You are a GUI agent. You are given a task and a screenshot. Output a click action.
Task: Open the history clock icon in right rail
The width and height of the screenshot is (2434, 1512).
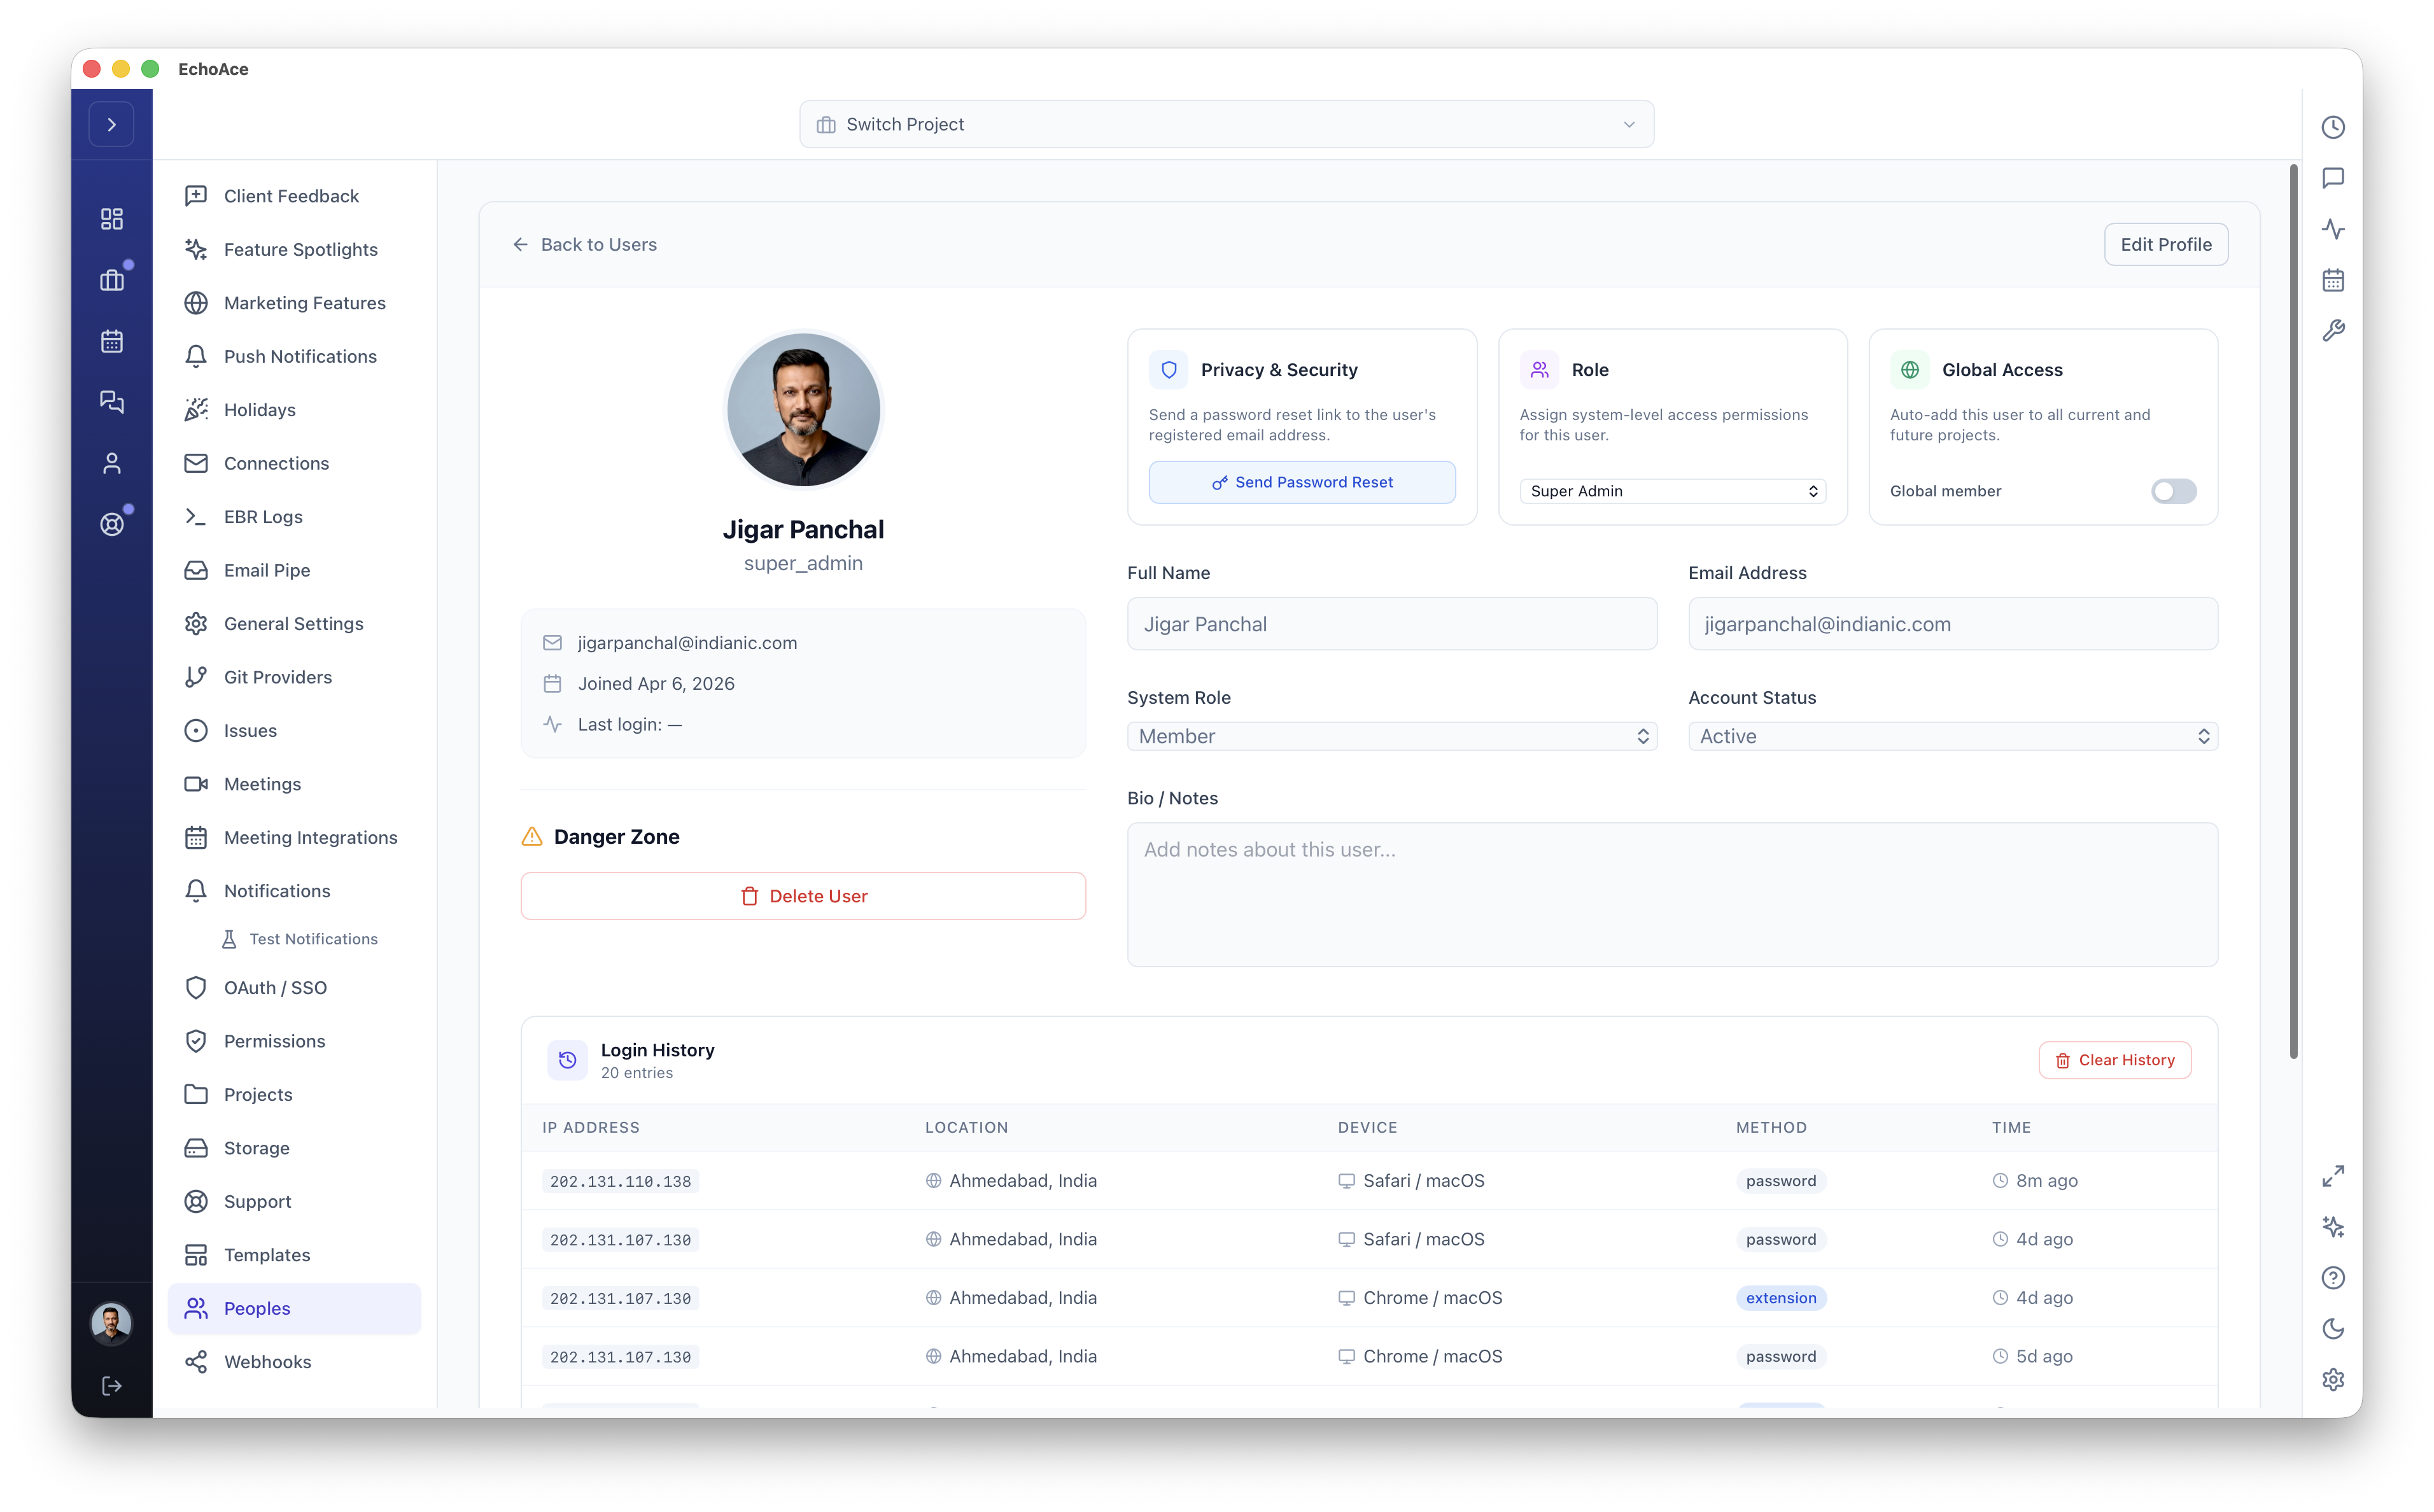point(2332,127)
